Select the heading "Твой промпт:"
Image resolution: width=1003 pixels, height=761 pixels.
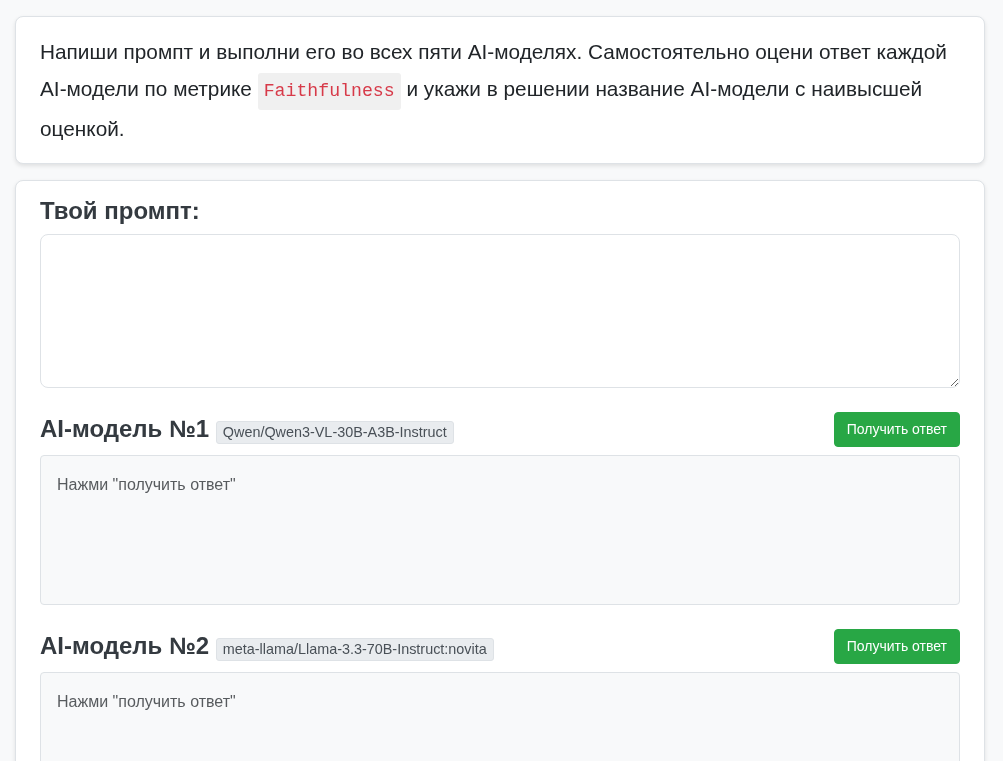pos(119,211)
